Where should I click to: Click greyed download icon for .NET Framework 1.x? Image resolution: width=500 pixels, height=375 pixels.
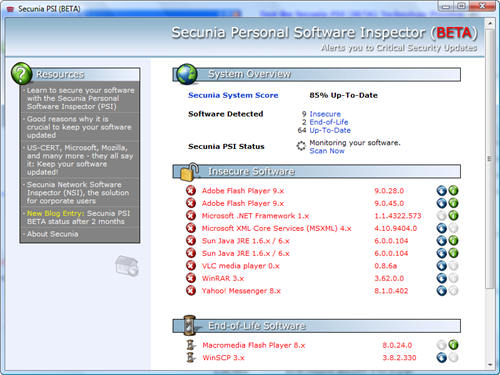click(441, 216)
